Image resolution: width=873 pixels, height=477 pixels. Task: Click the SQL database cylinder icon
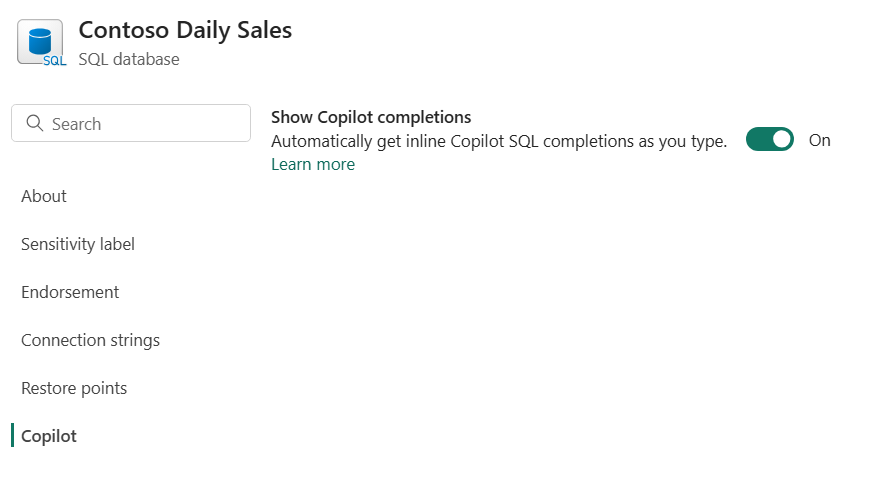[39, 40]
